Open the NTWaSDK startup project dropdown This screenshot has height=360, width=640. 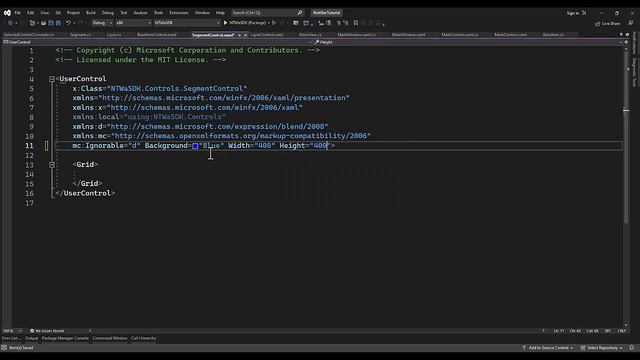click(187, 23)
